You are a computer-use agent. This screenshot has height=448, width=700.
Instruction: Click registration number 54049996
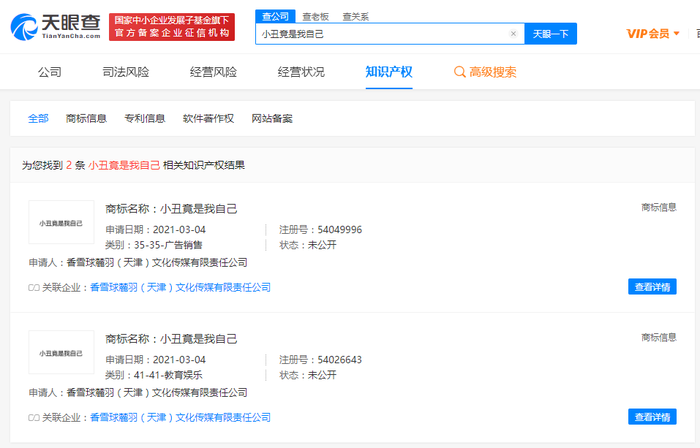click(340, 230)
